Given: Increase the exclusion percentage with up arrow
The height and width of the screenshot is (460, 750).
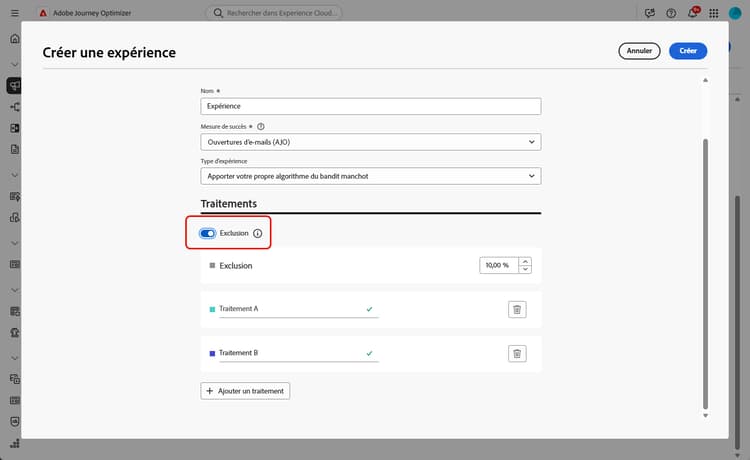Looking at the screenshot, I should pos(526,262).
